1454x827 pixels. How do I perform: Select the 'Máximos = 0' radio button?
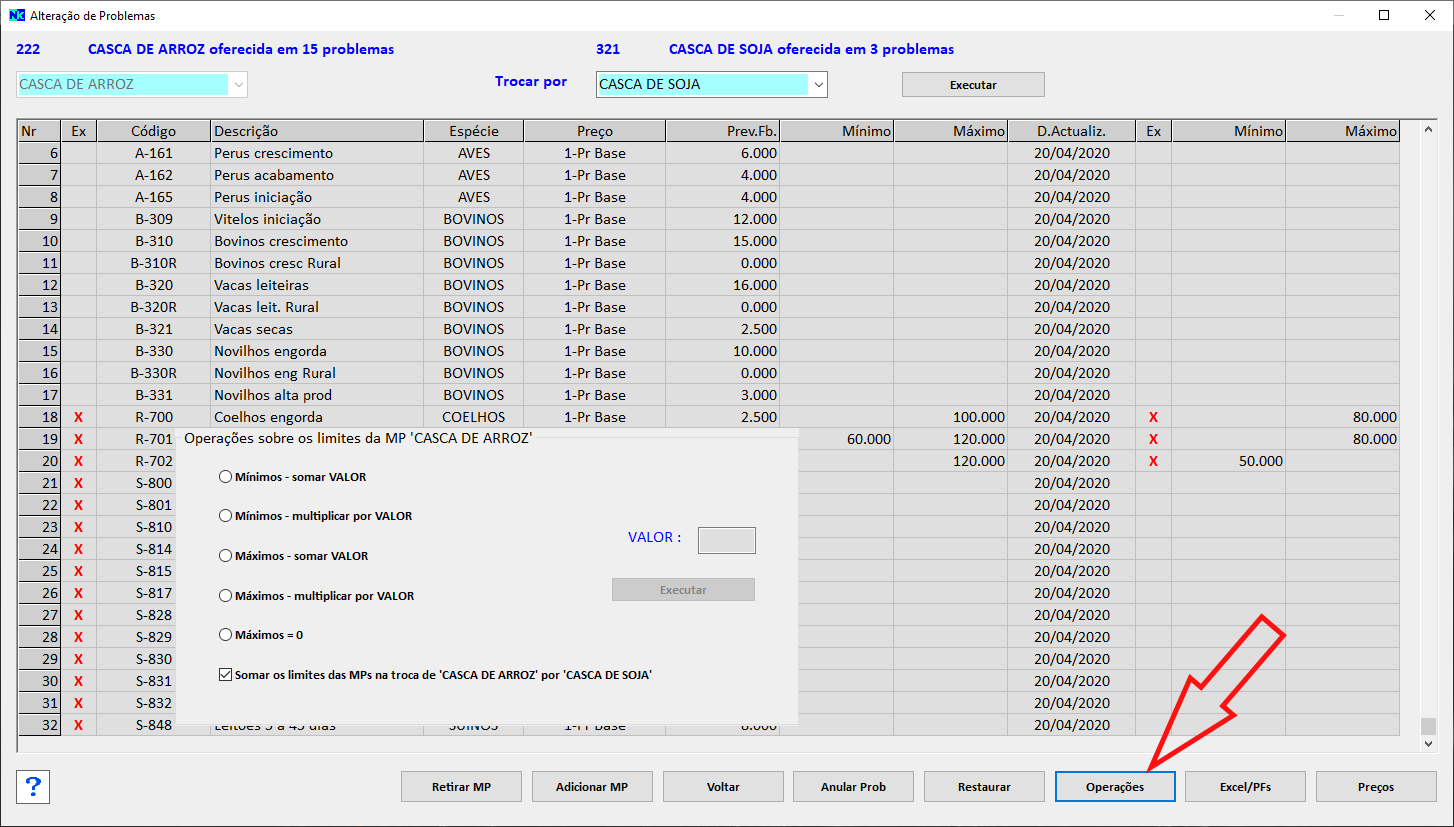(x=225, y=635)
